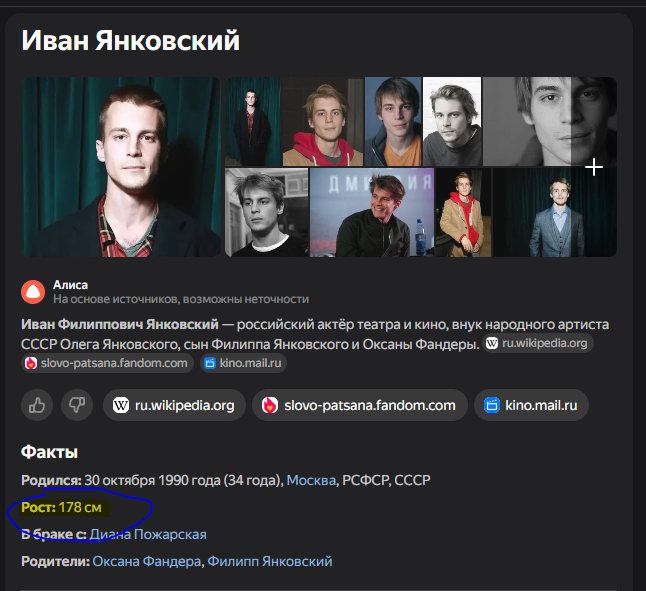646x591 pixels.
Task: Open the Москва birthplace link
Action: click(x=311, y=480)
